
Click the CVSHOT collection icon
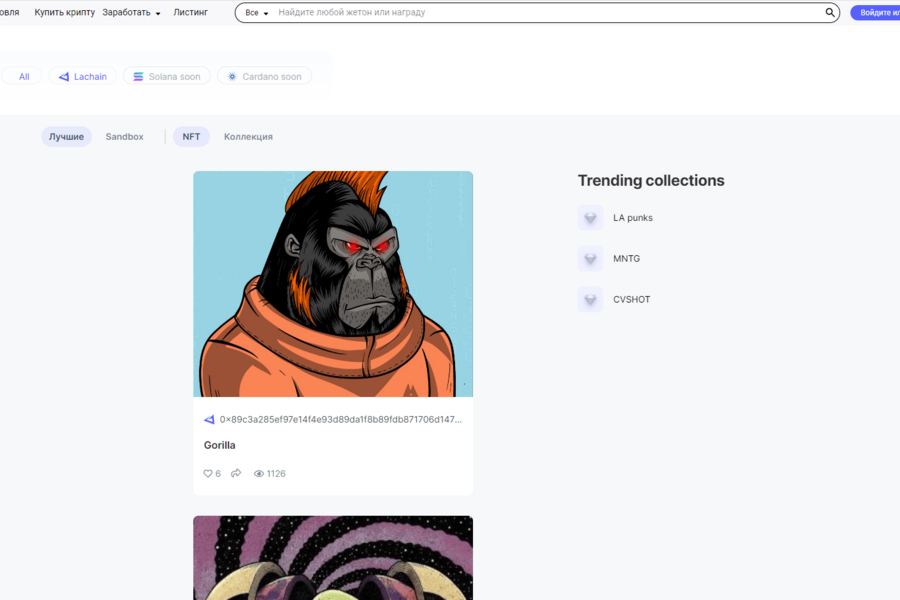[590, 300]
